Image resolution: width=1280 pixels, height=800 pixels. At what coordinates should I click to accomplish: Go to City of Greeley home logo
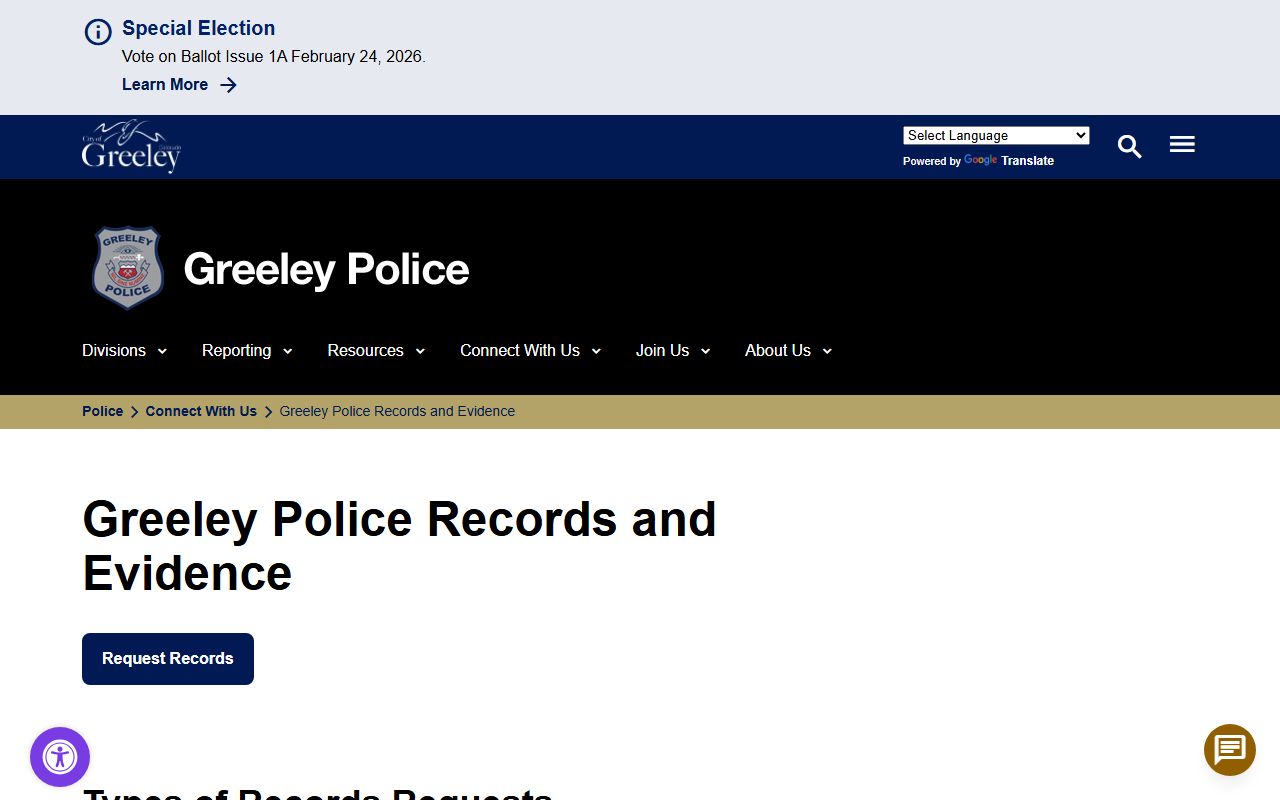pos(131,146)
